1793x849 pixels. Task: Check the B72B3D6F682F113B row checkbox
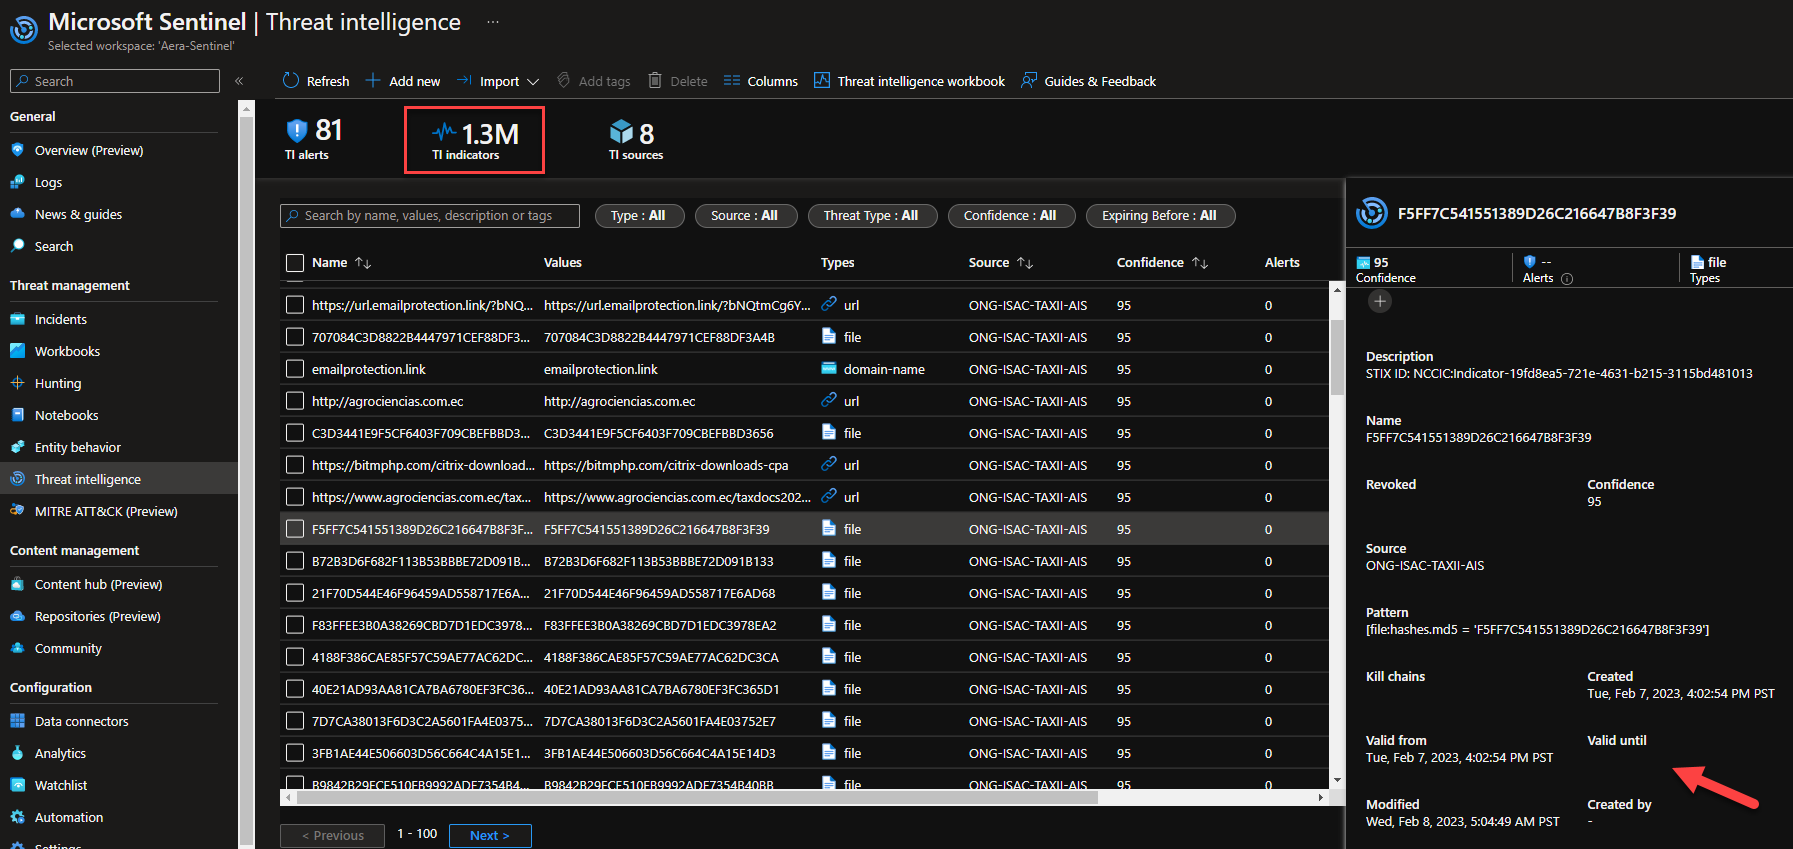click(295, 561)
